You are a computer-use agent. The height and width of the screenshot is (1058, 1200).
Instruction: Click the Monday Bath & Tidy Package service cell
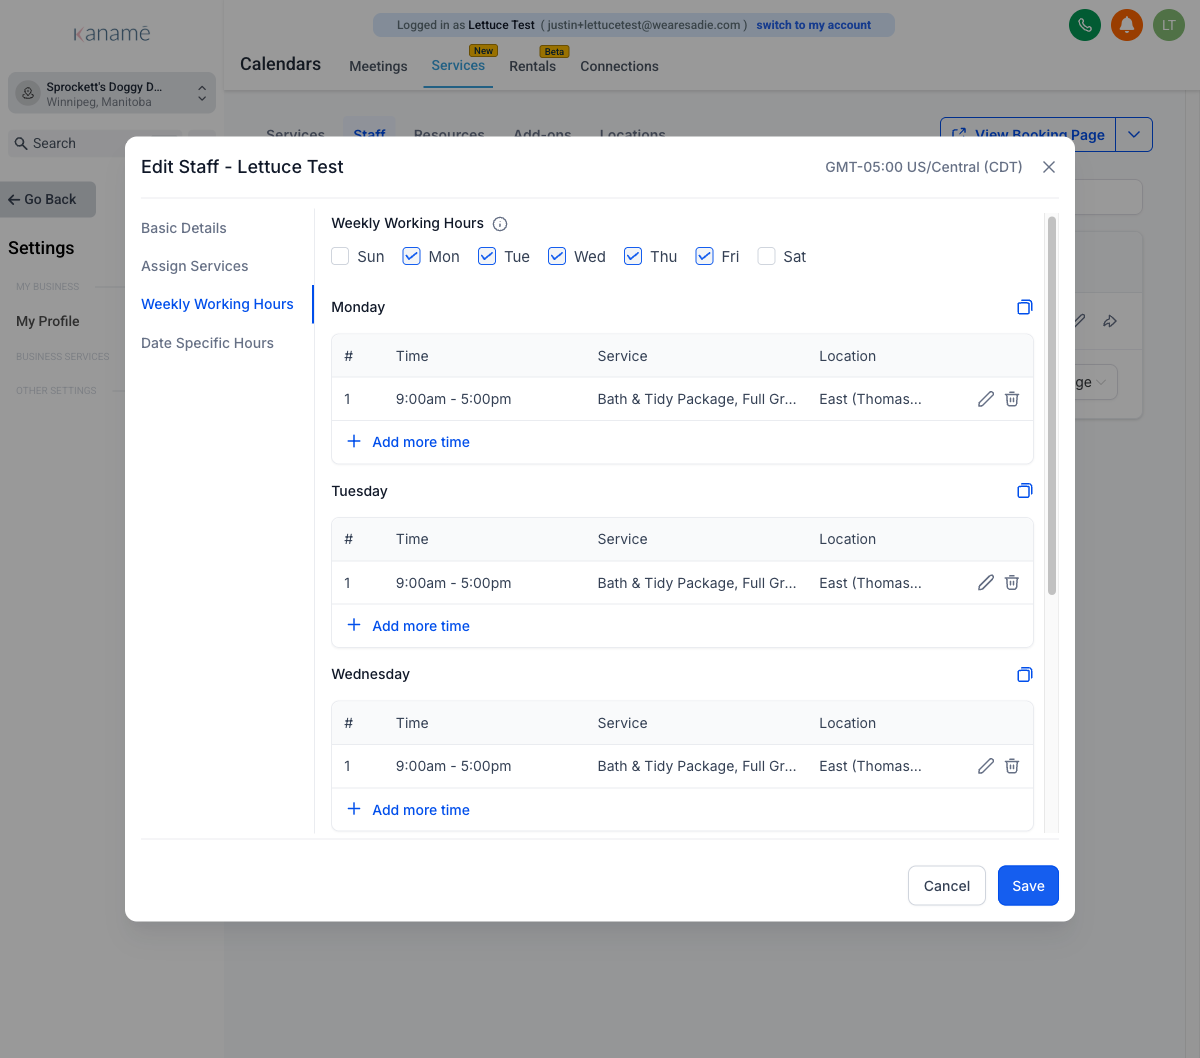pyautogui.click(x=697, y=399)
